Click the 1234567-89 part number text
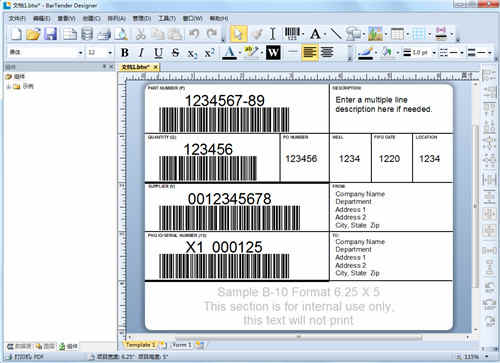Viewport: 500px width, 363px height. (225, 100)
